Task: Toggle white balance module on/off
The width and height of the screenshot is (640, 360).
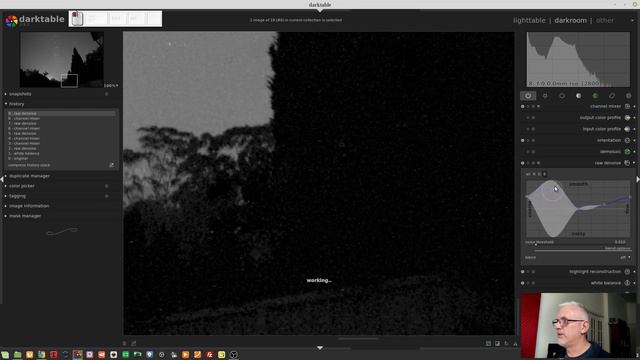Action: pyautogui.click(x=522, y=283)
